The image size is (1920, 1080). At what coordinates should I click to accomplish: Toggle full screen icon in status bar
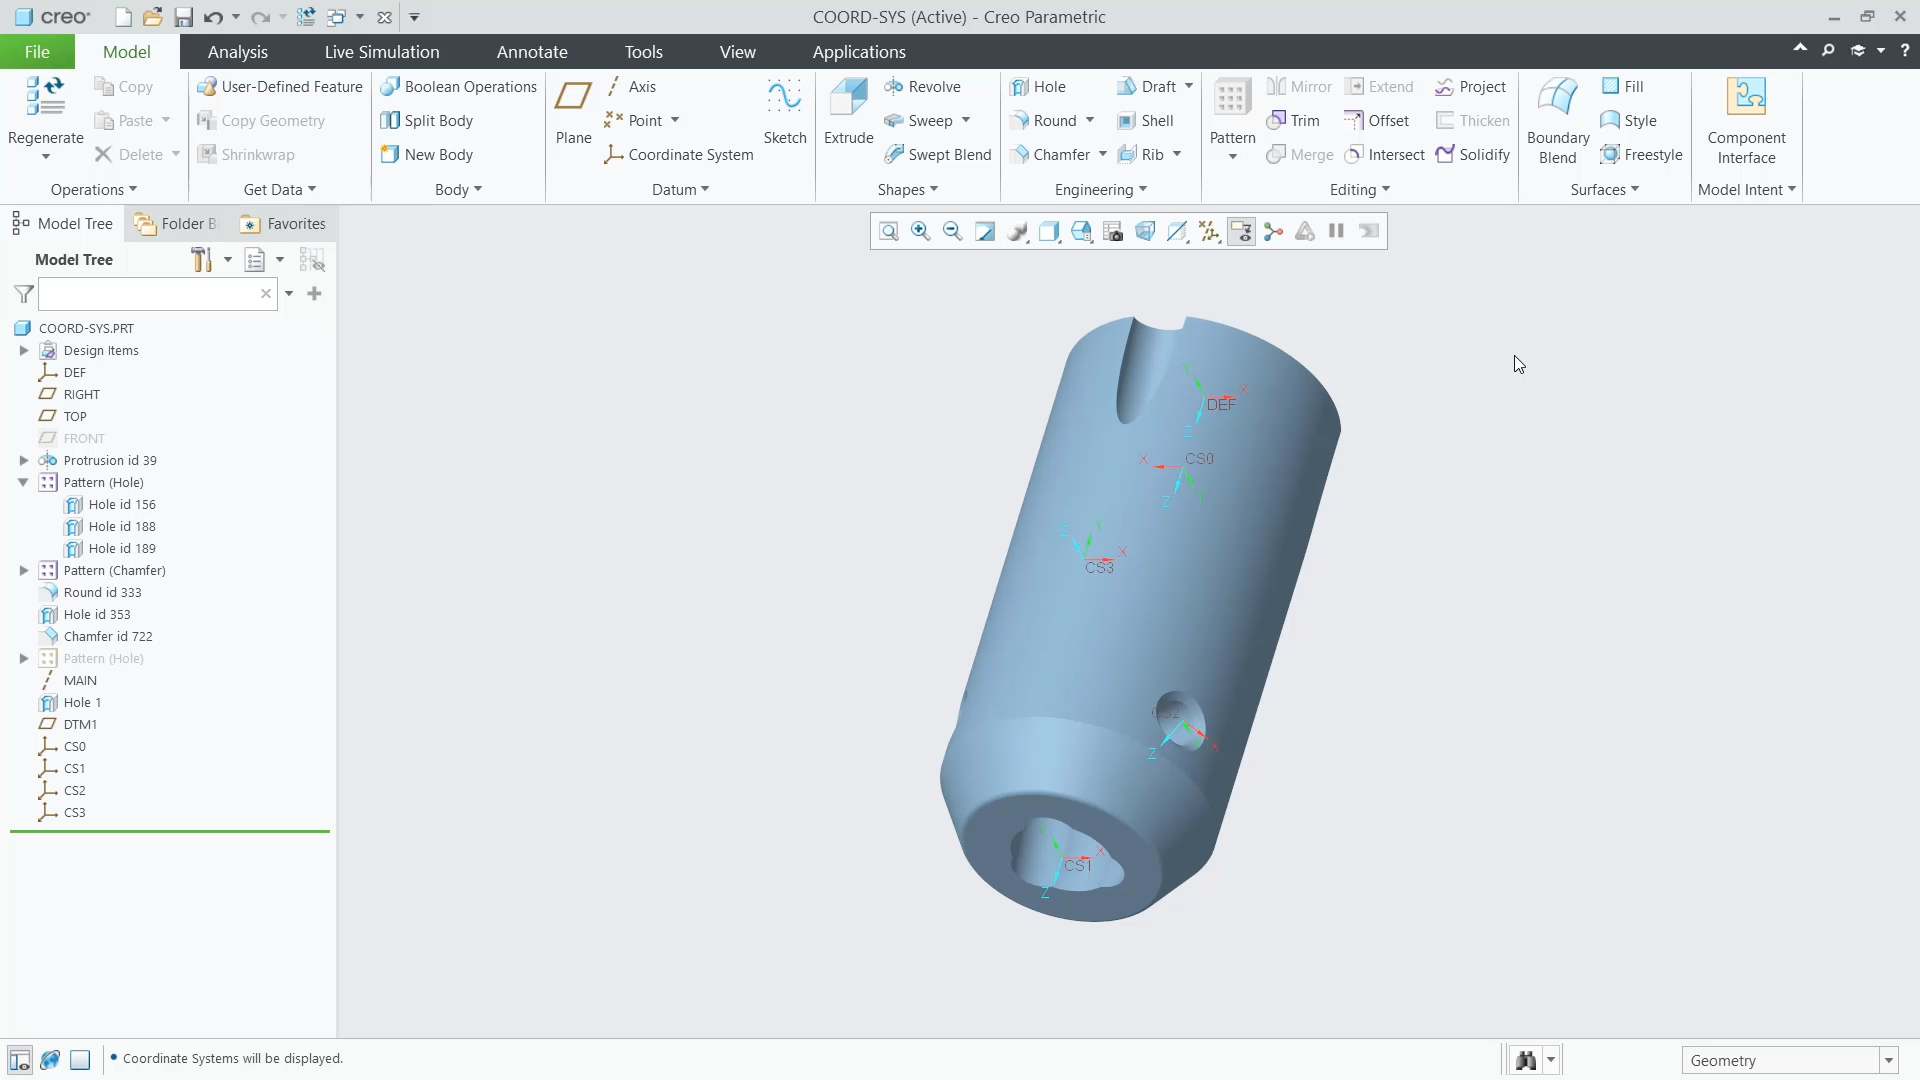[80, 1060]
